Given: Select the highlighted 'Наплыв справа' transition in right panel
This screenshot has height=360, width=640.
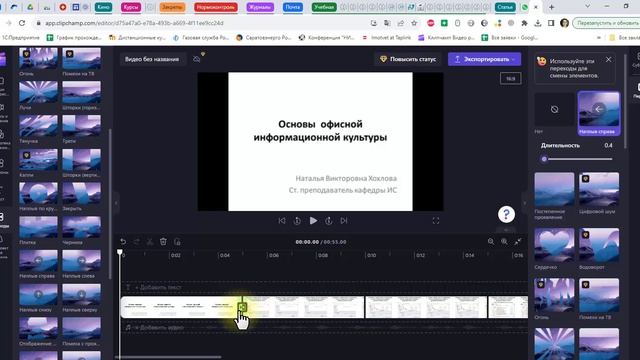Looking at the screenshot, I should pyautogui.click(x=599, y=113).
